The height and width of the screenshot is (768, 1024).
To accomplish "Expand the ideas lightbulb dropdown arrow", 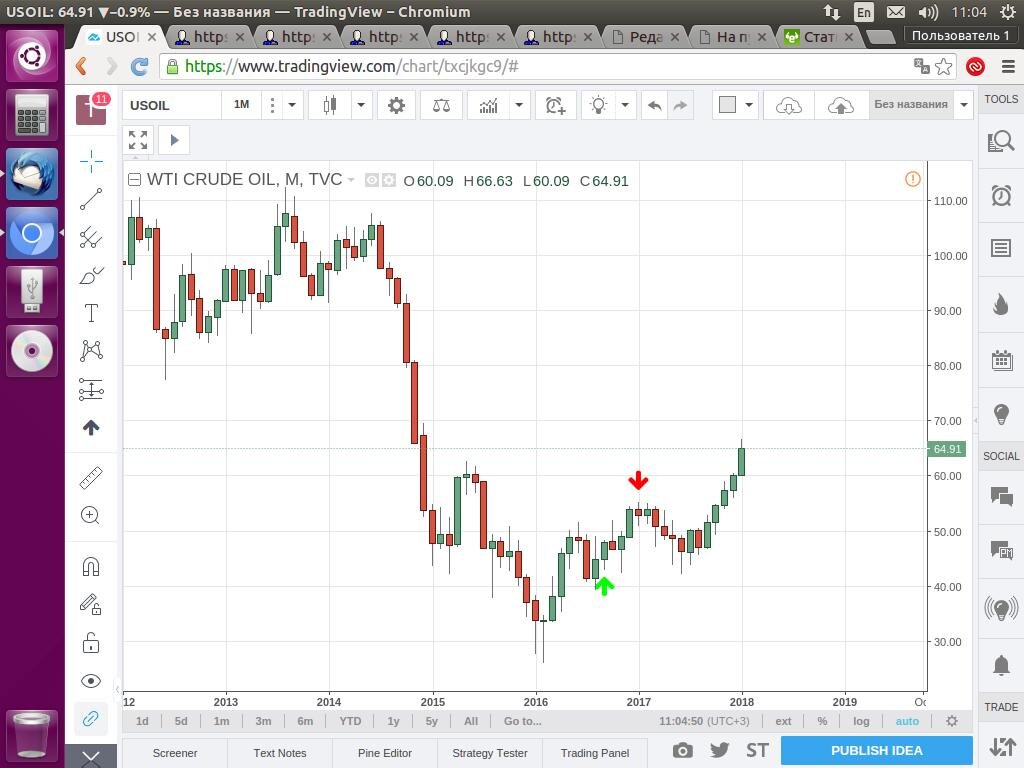I will (624, 105).
